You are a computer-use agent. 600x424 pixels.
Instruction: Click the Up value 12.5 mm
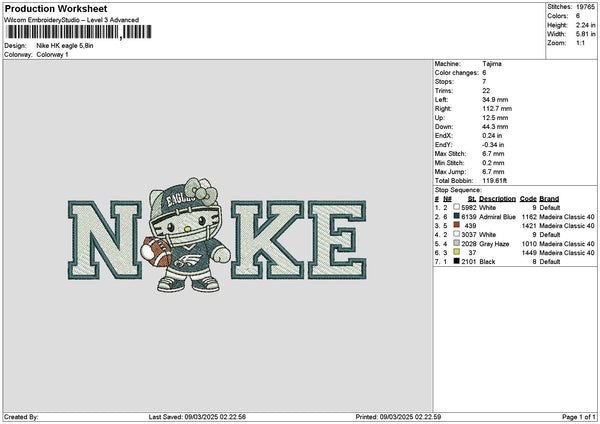[x=495, y=118]
